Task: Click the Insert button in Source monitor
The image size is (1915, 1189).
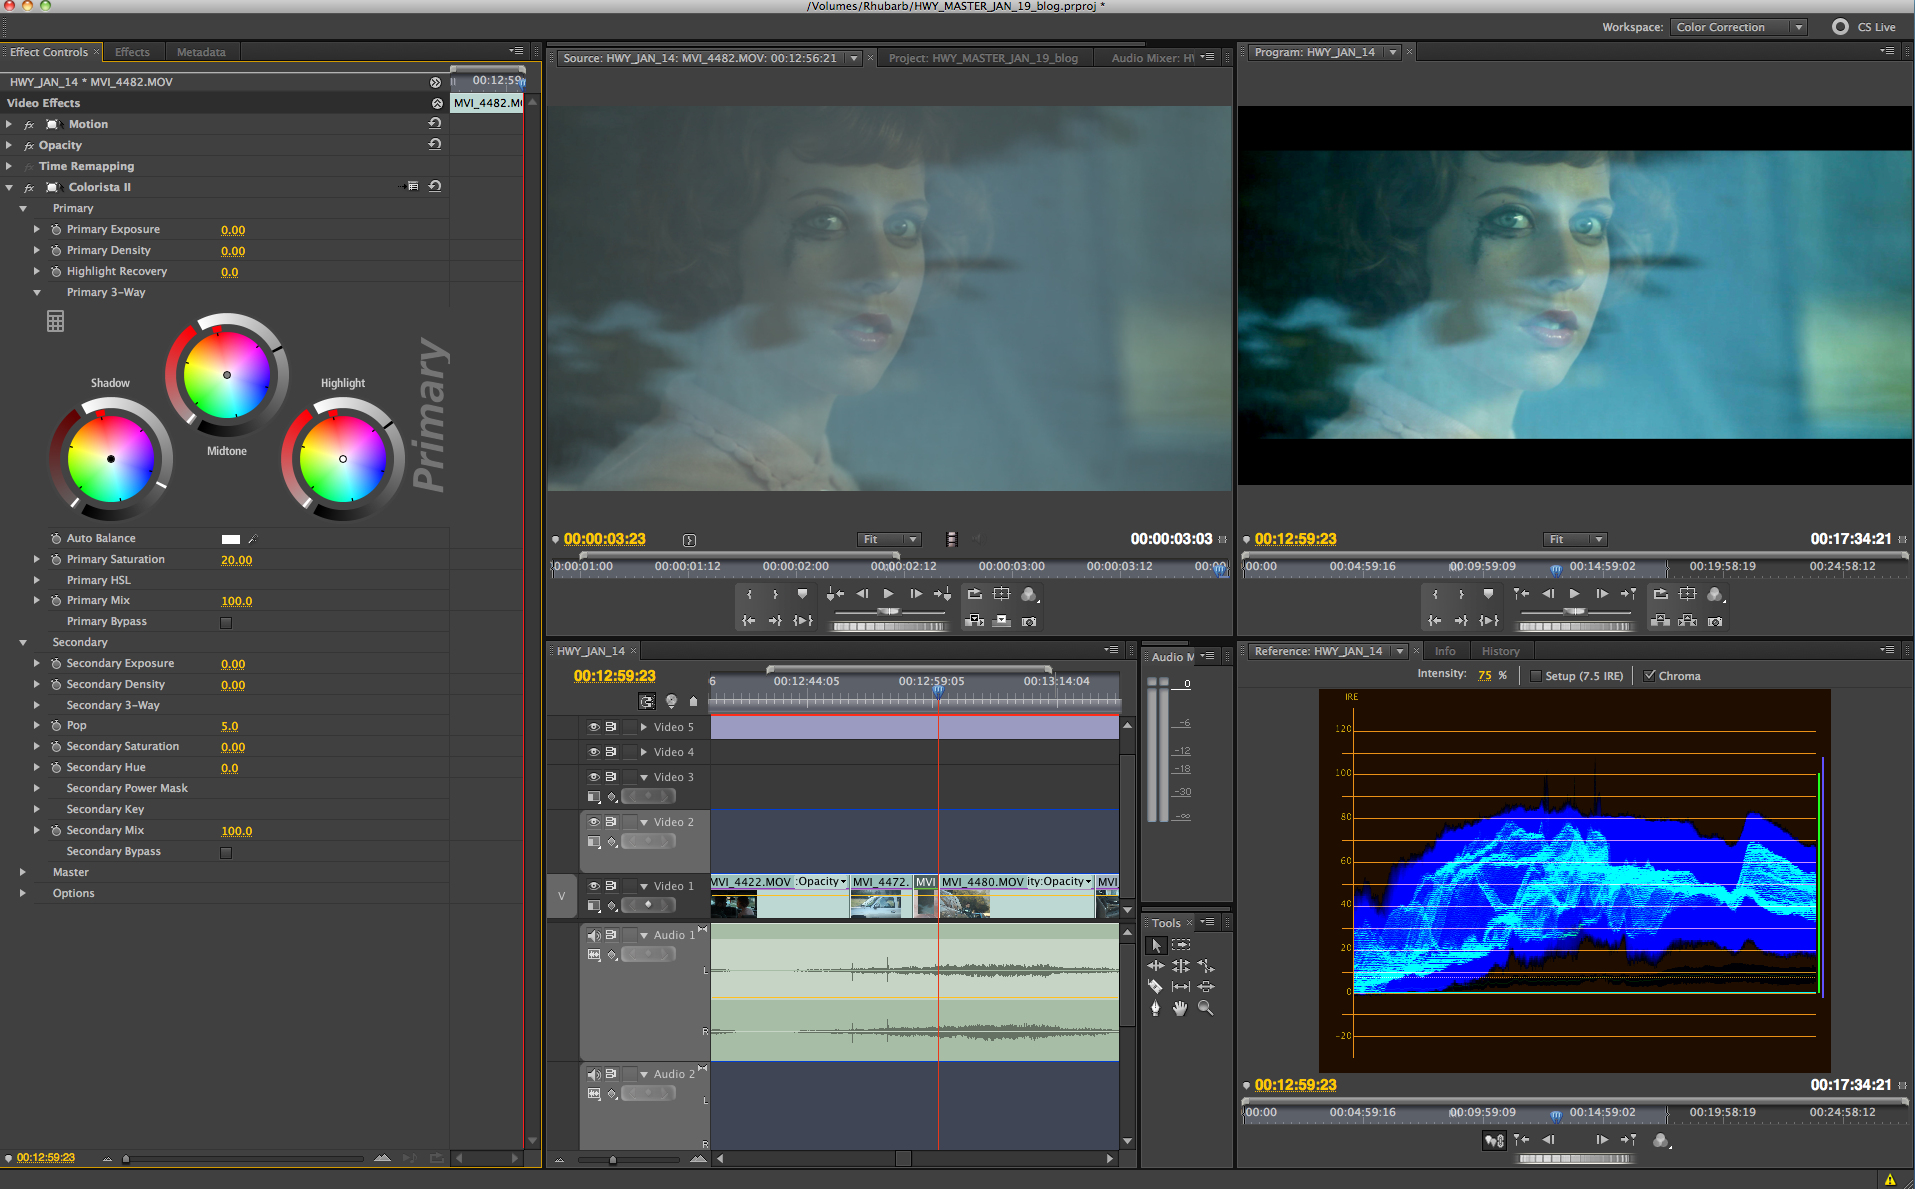Action: point(974,621)
